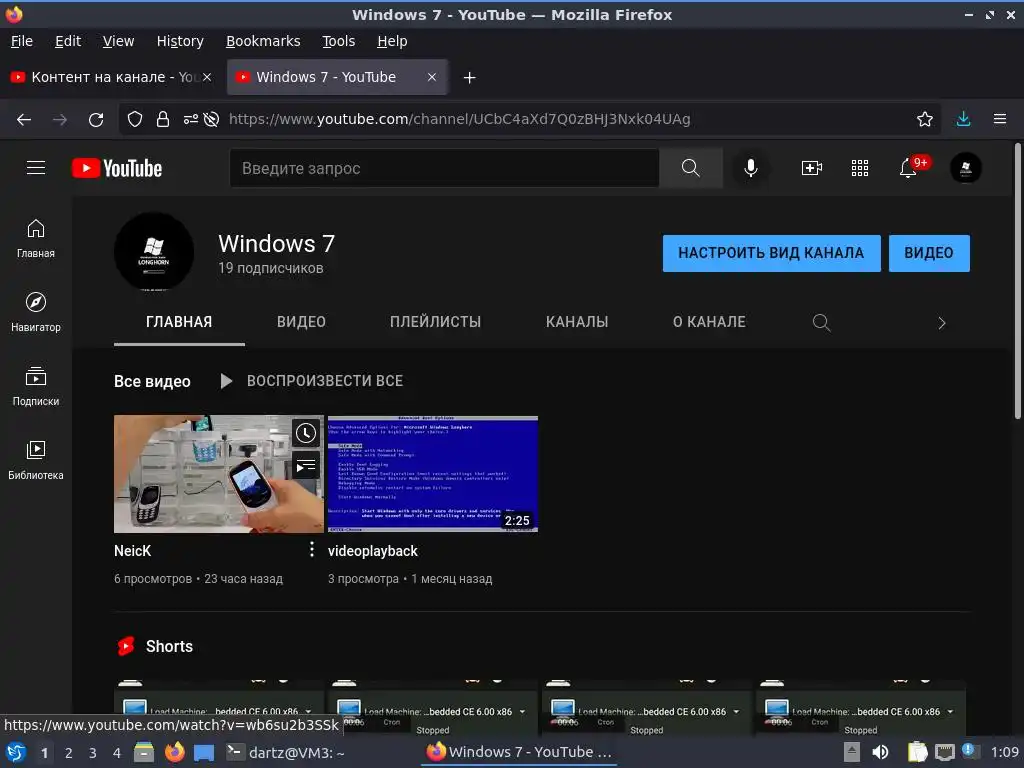Click the Shorts logo icon

tap(126, 646)
